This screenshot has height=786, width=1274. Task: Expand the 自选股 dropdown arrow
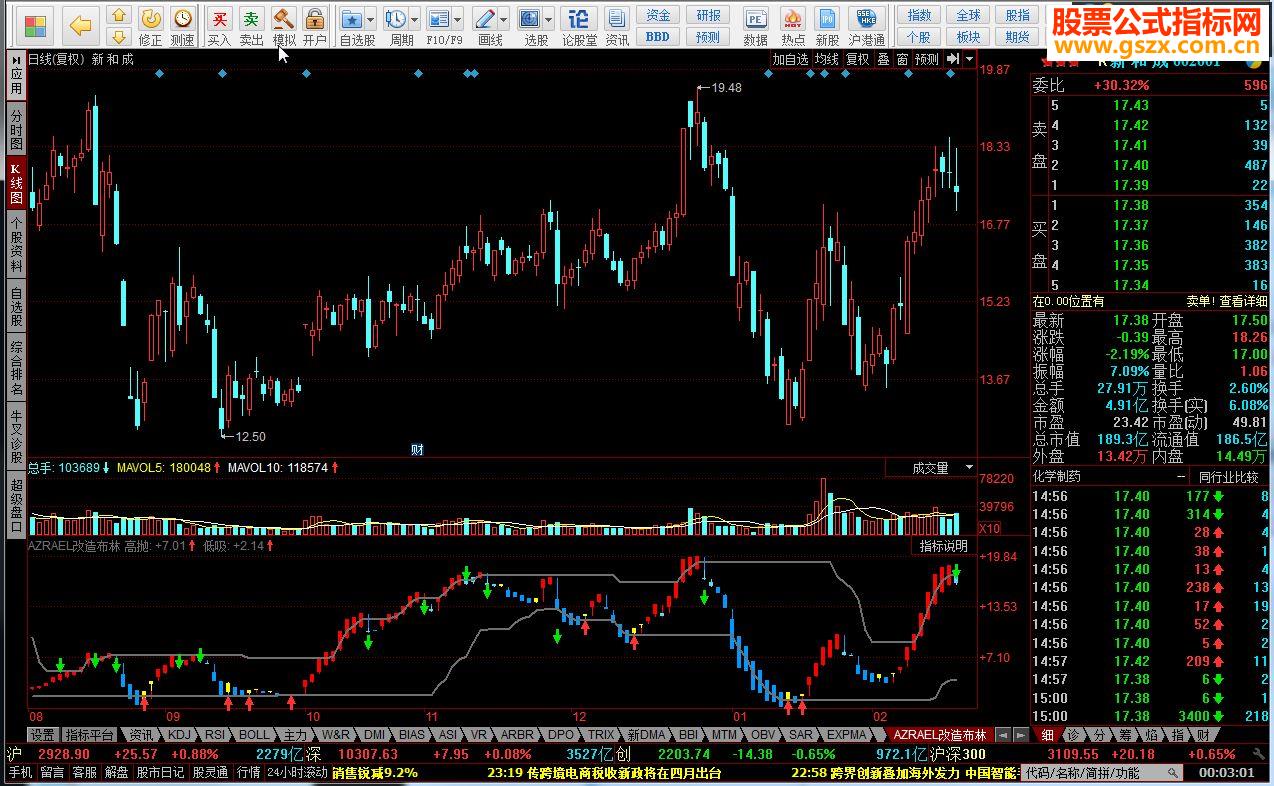click(370, 19)
